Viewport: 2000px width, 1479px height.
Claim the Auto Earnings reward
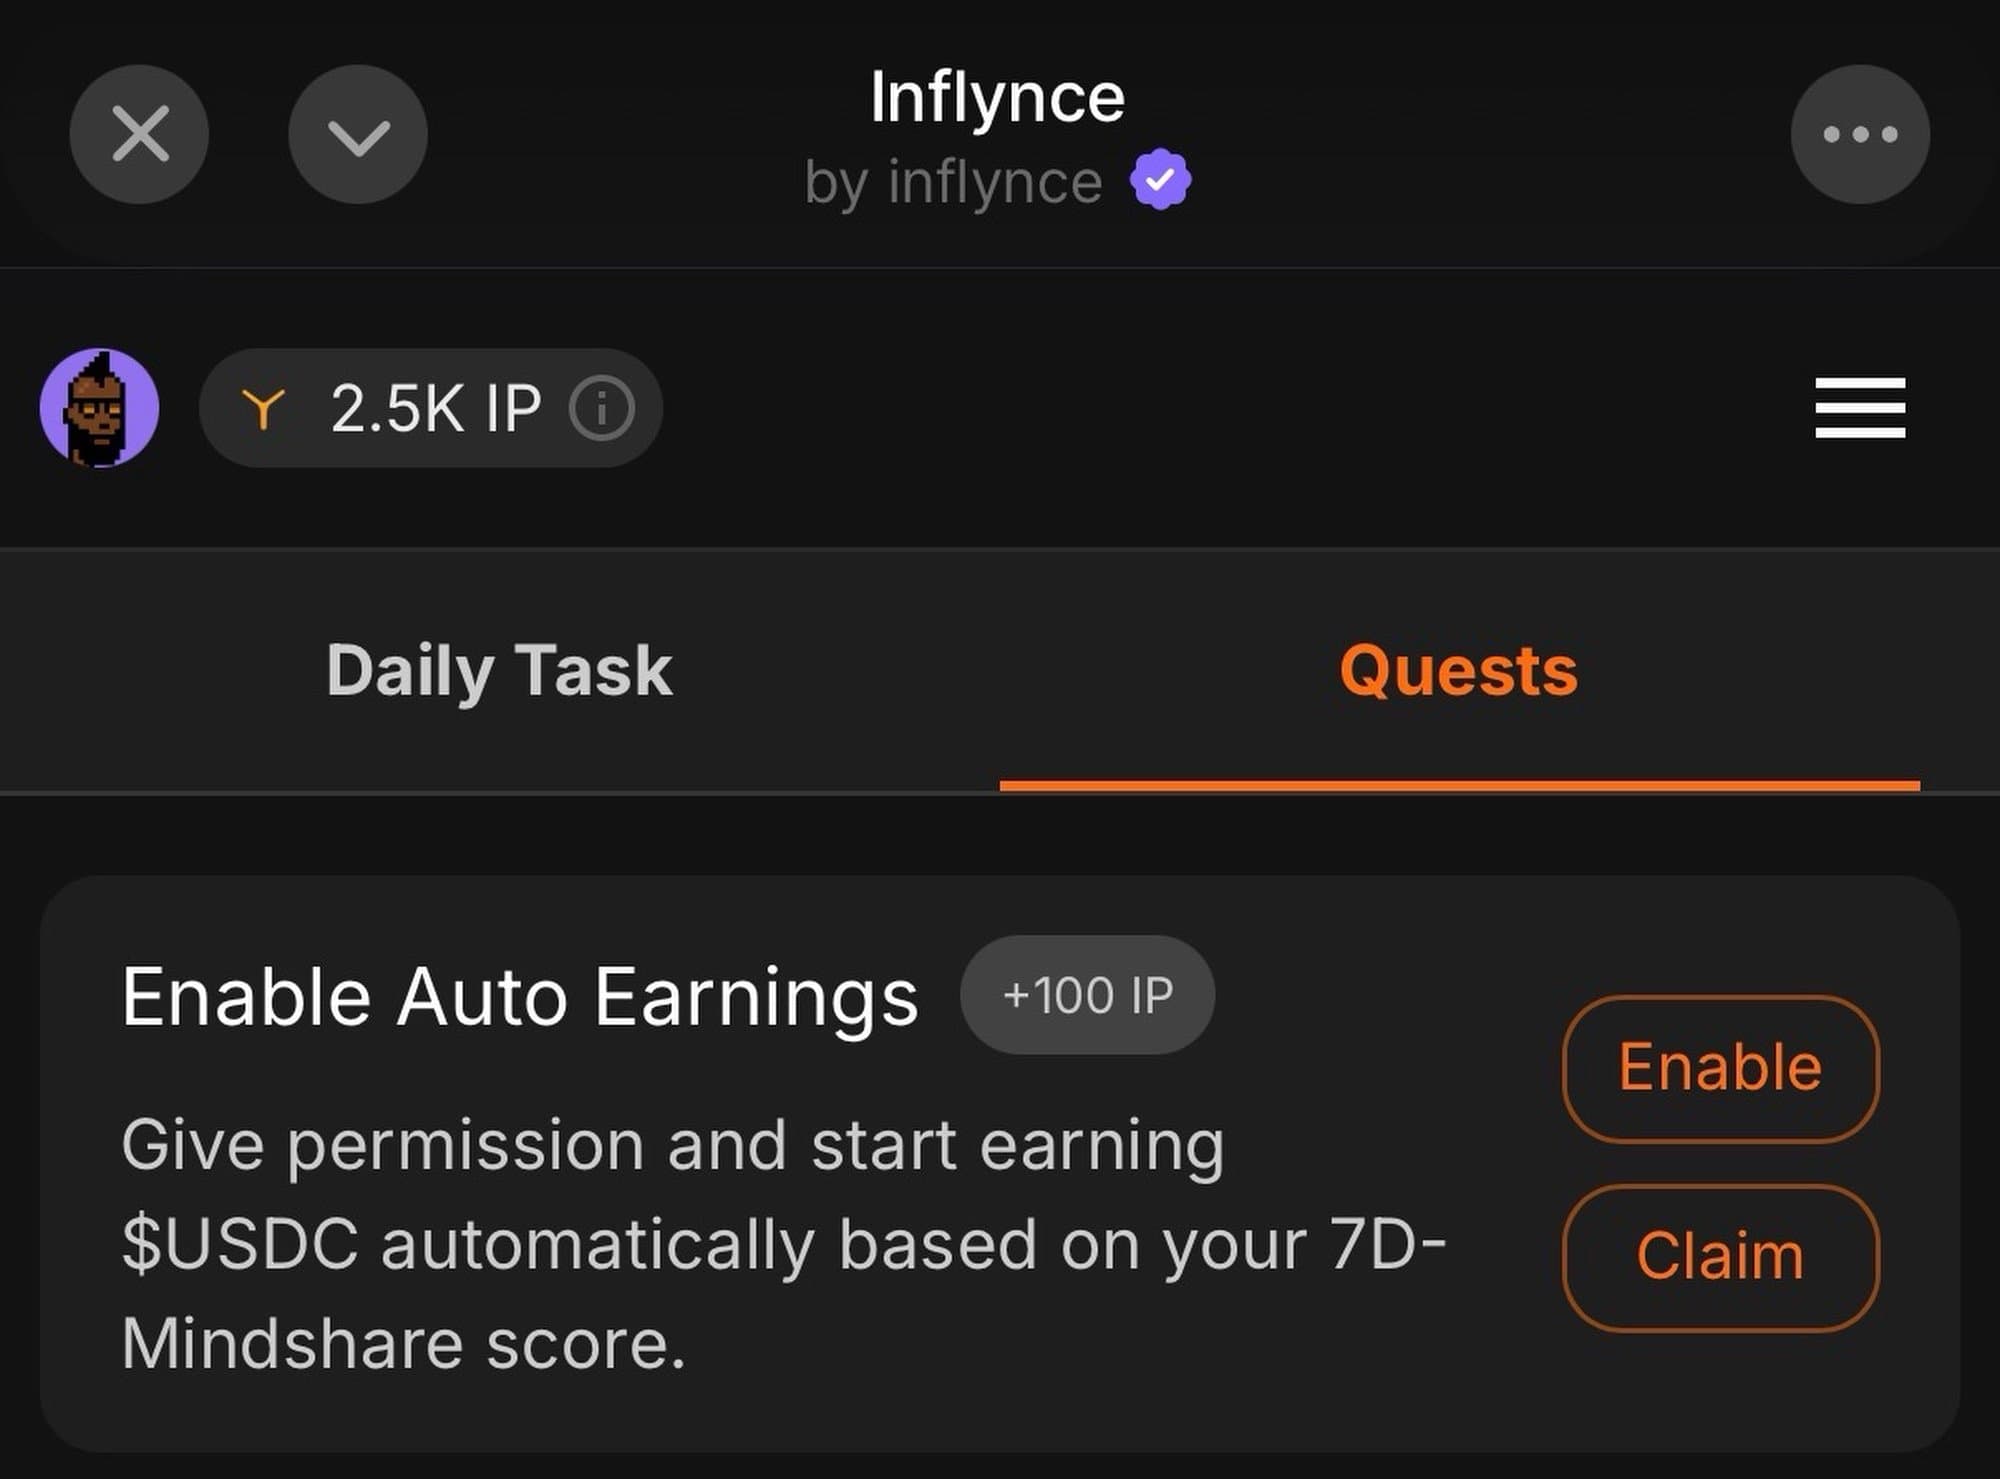click(x=1720, y=1256)
